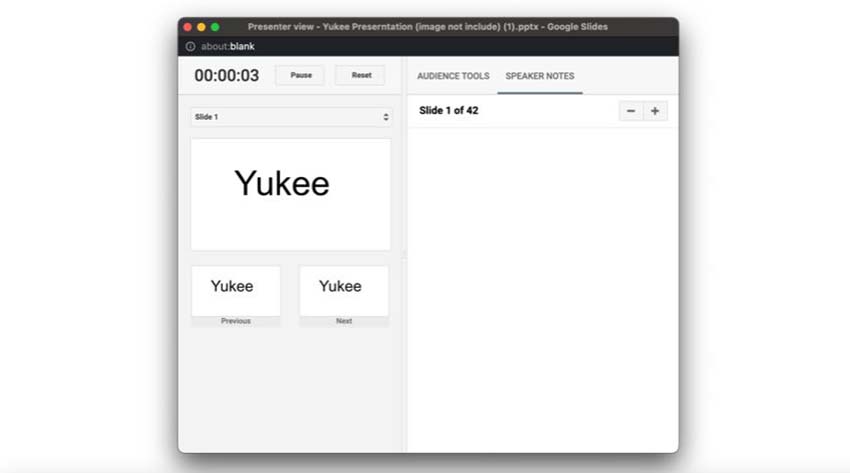Decrease speaker notes text size with minus
The width and height of the screenshot is (850, 473).
[631, 111]
